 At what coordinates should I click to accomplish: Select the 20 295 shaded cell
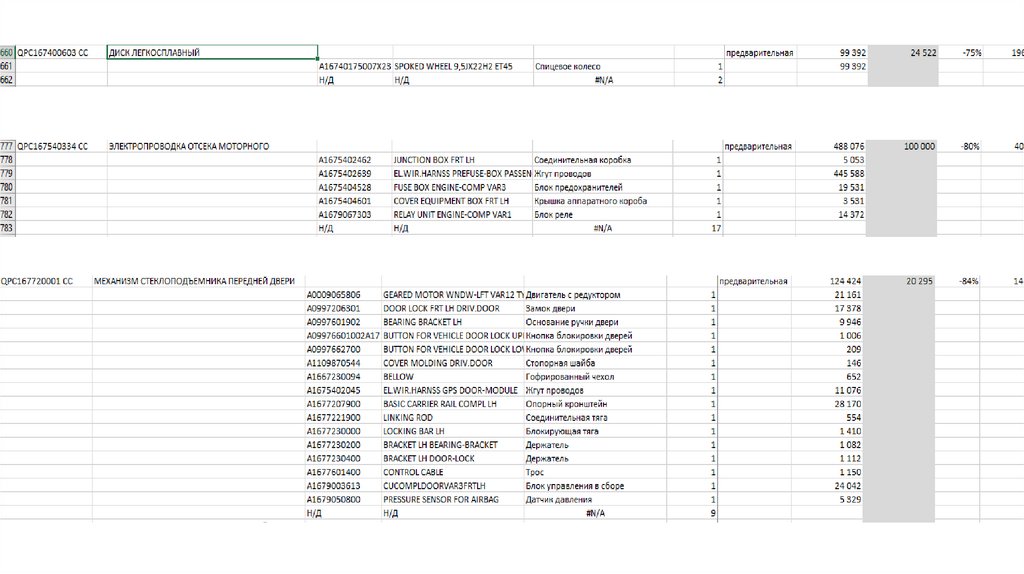(x=899, y=281)
